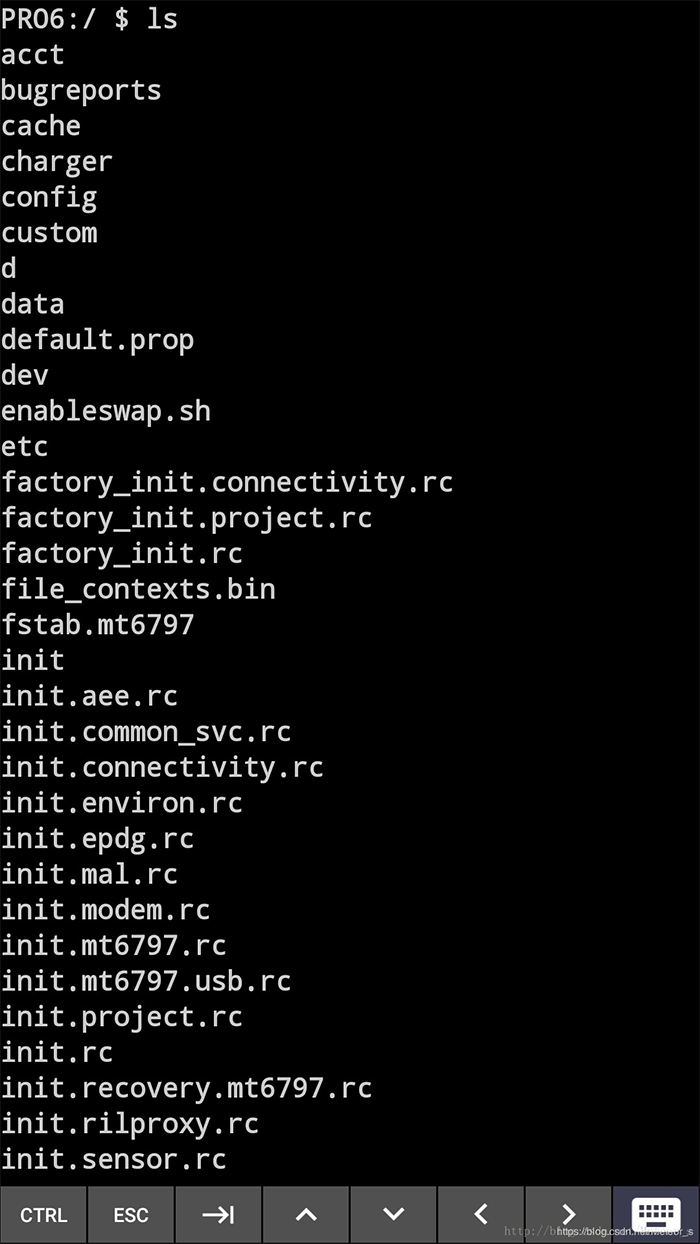Tap the ESC key

(x=130, y=1214)
